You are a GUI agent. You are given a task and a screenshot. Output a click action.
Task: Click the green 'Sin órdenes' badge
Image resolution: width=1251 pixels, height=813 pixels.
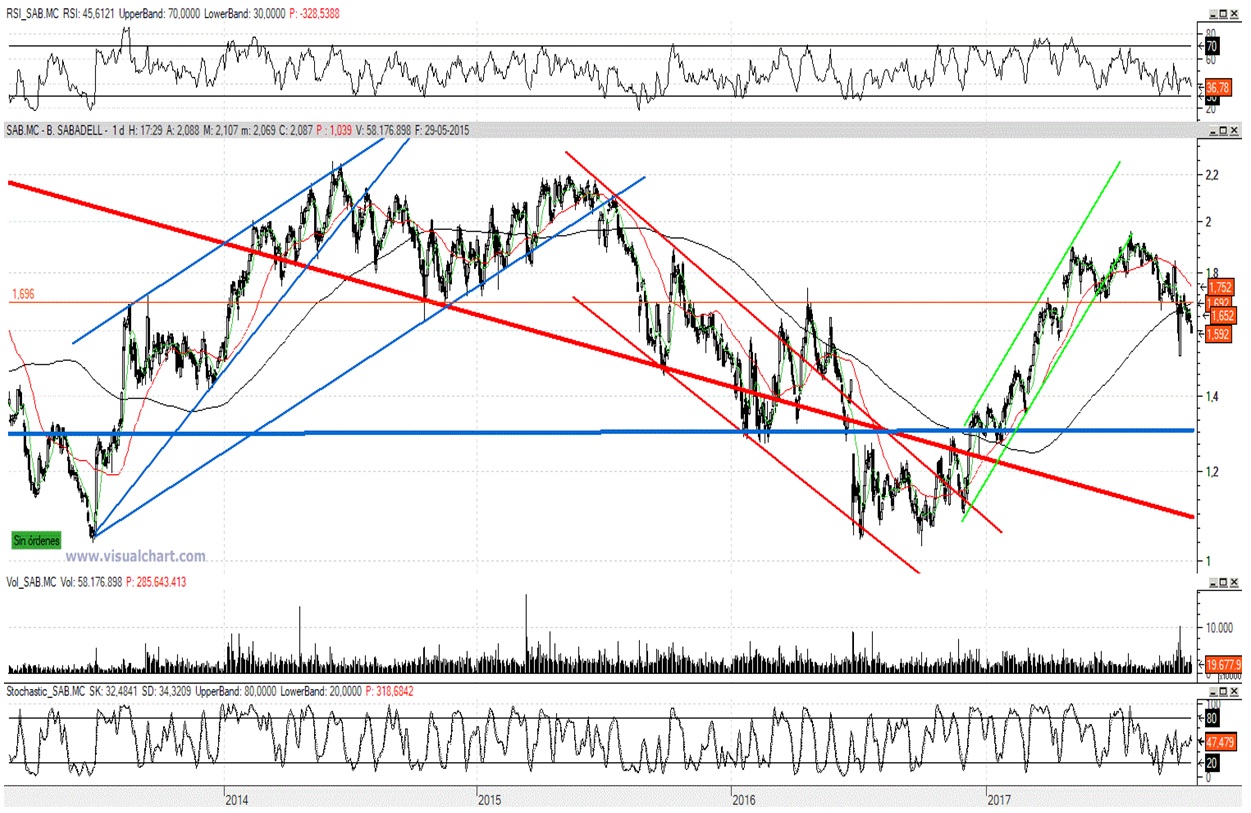click(x=37, y=539)
